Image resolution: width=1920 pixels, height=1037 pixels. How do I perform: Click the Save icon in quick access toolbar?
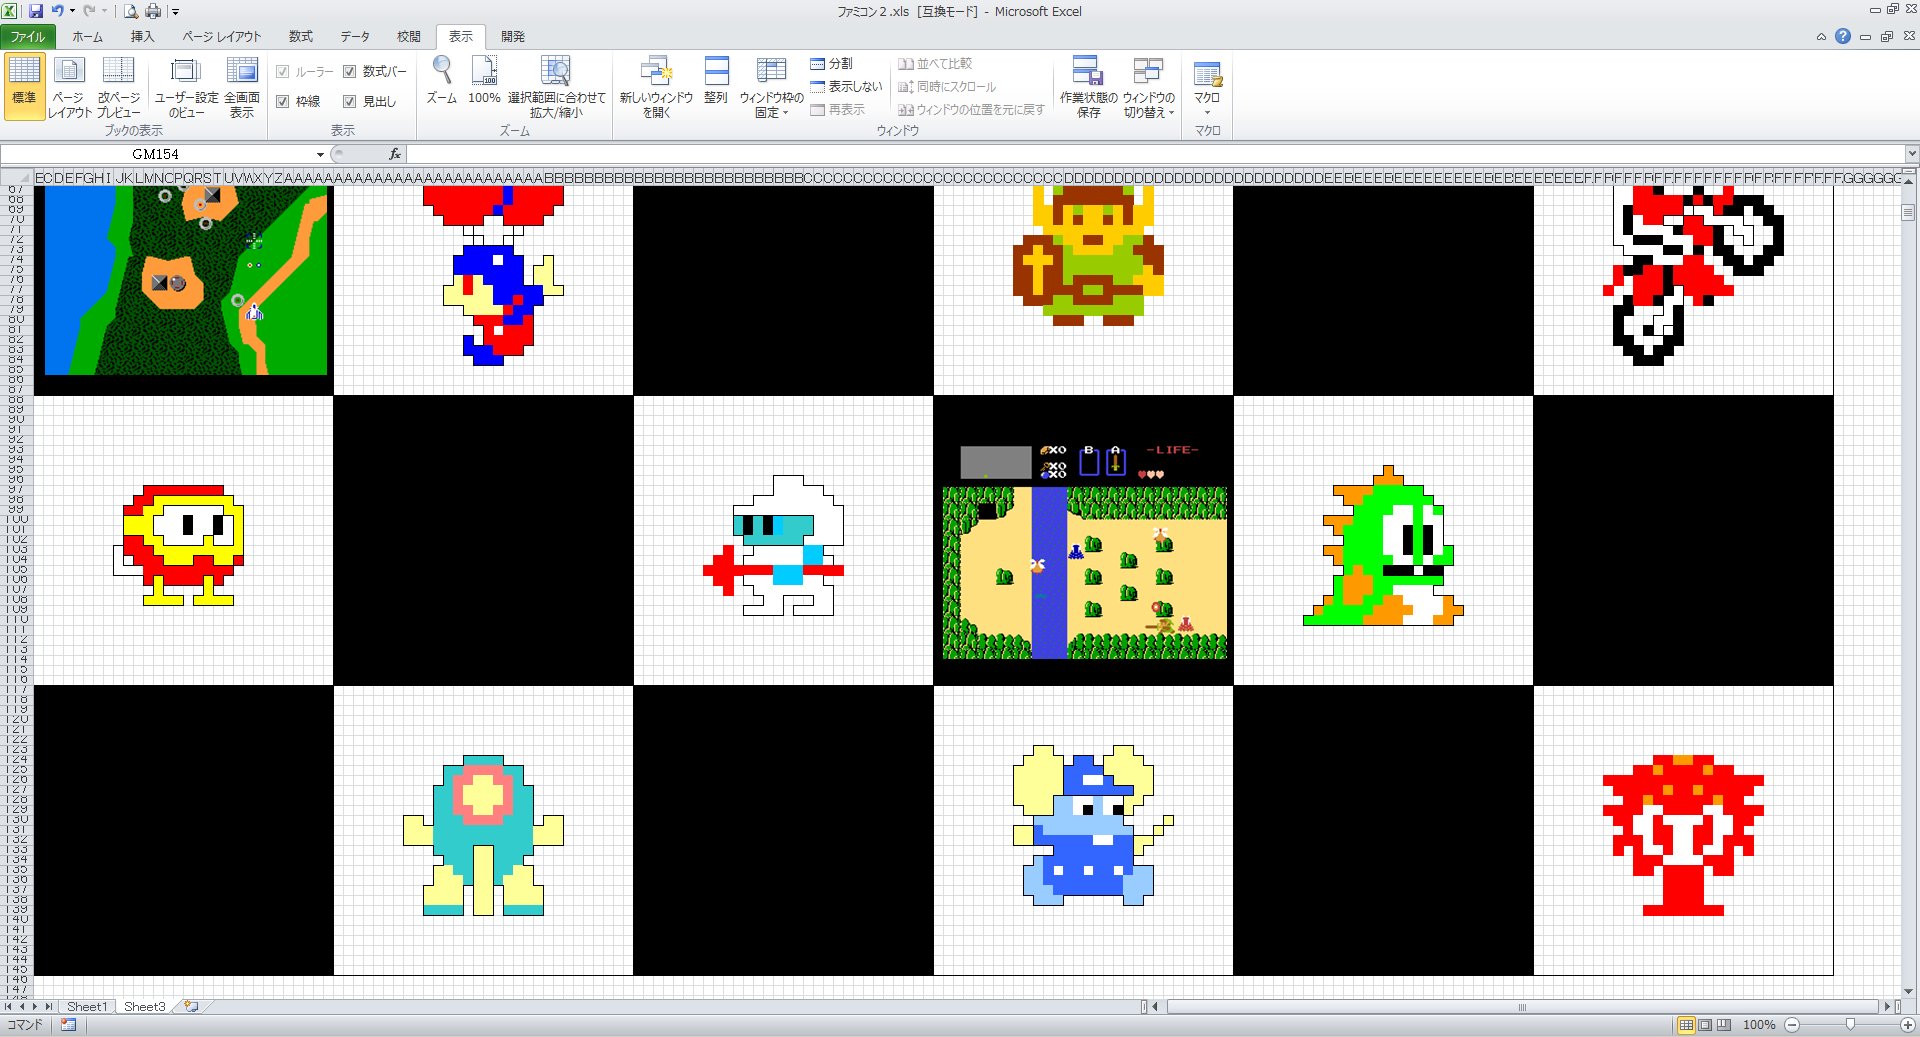(36, 11)
